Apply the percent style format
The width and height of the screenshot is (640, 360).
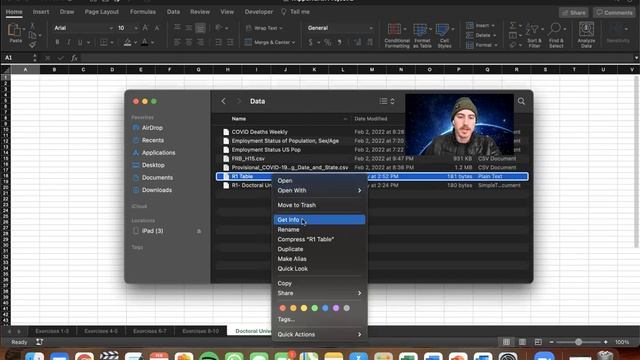coord(327,42)
